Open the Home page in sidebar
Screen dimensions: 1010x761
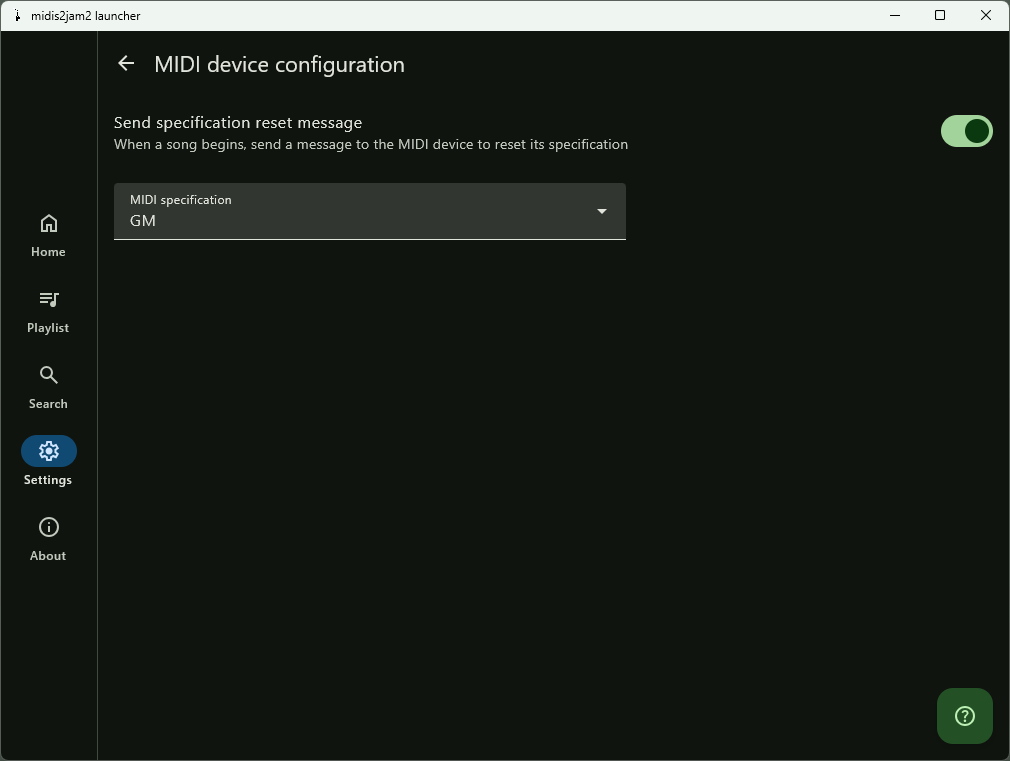click(x=48, y=236)
